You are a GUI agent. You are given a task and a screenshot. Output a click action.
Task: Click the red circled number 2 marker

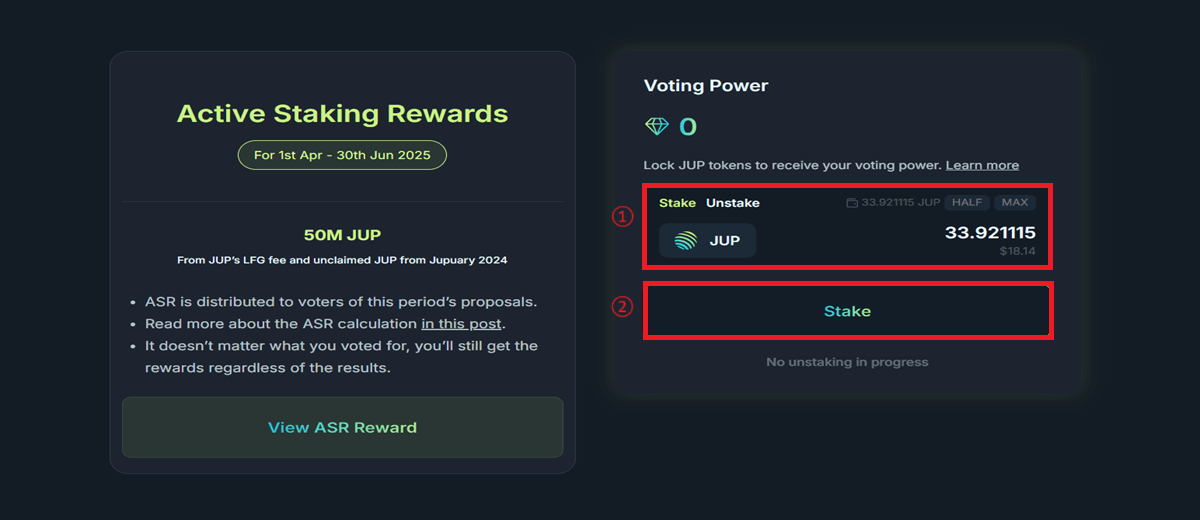pyautogui.click(x=623, y=308)
